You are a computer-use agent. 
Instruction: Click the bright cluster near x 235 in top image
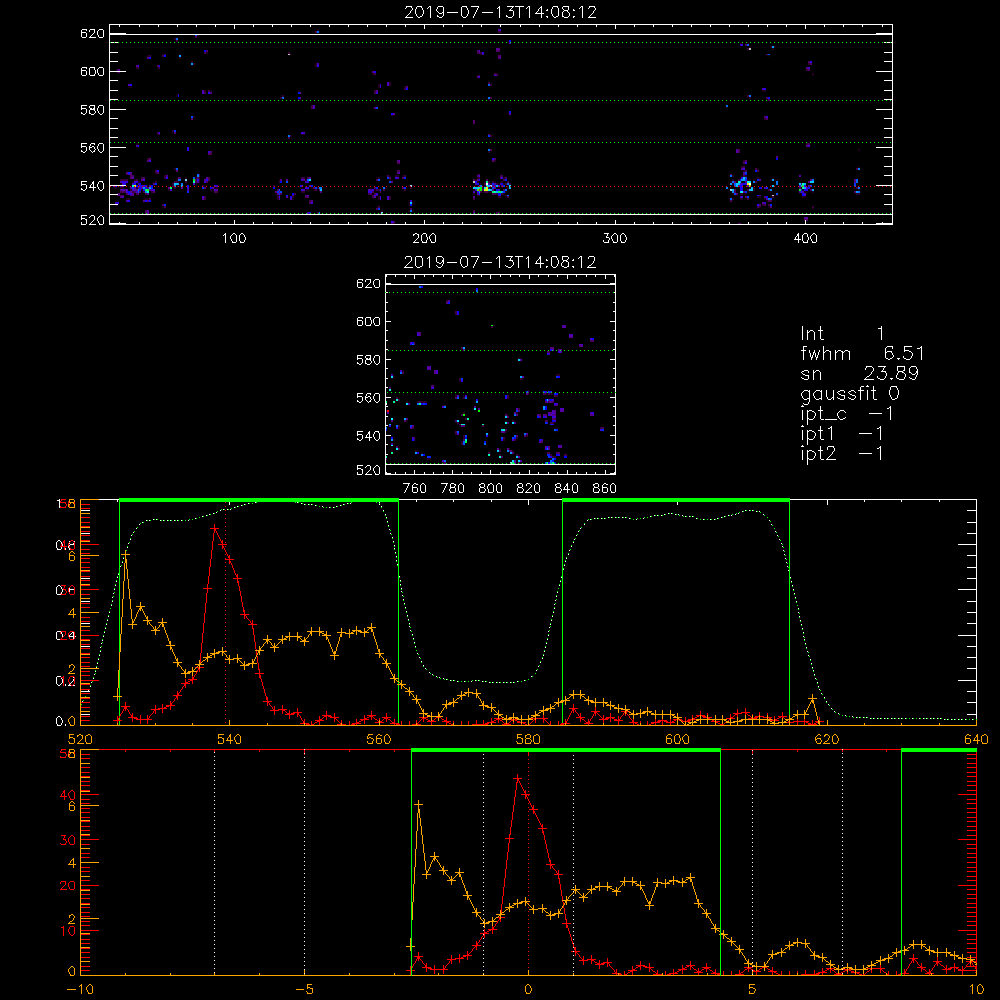[490, 188]
